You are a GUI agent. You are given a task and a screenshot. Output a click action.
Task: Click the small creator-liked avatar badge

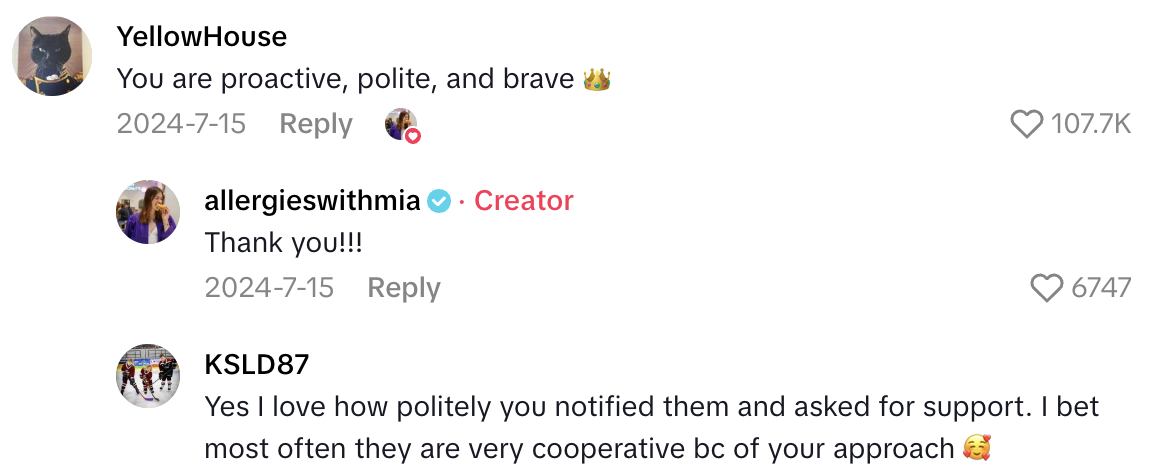(402, 125)
